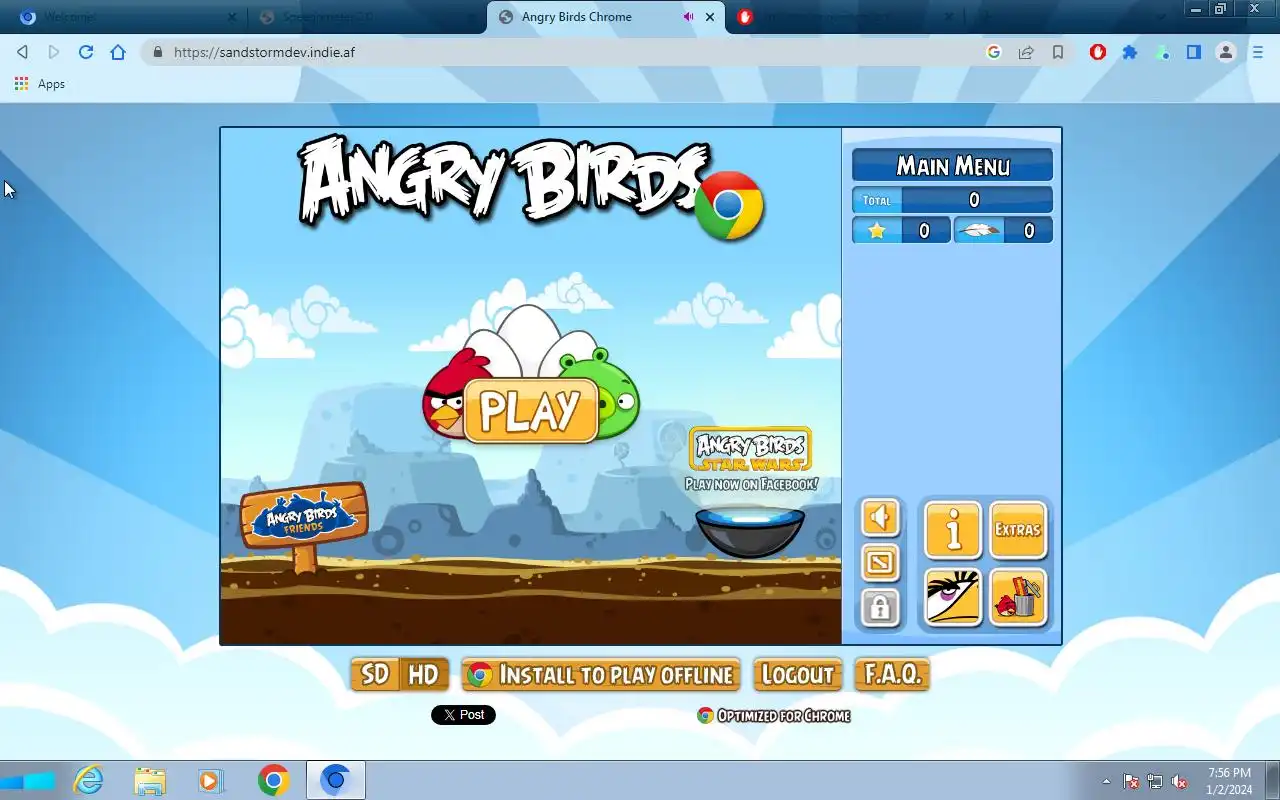
Task: Open Google Chrome from the taskbar
Action: point(273,780)
